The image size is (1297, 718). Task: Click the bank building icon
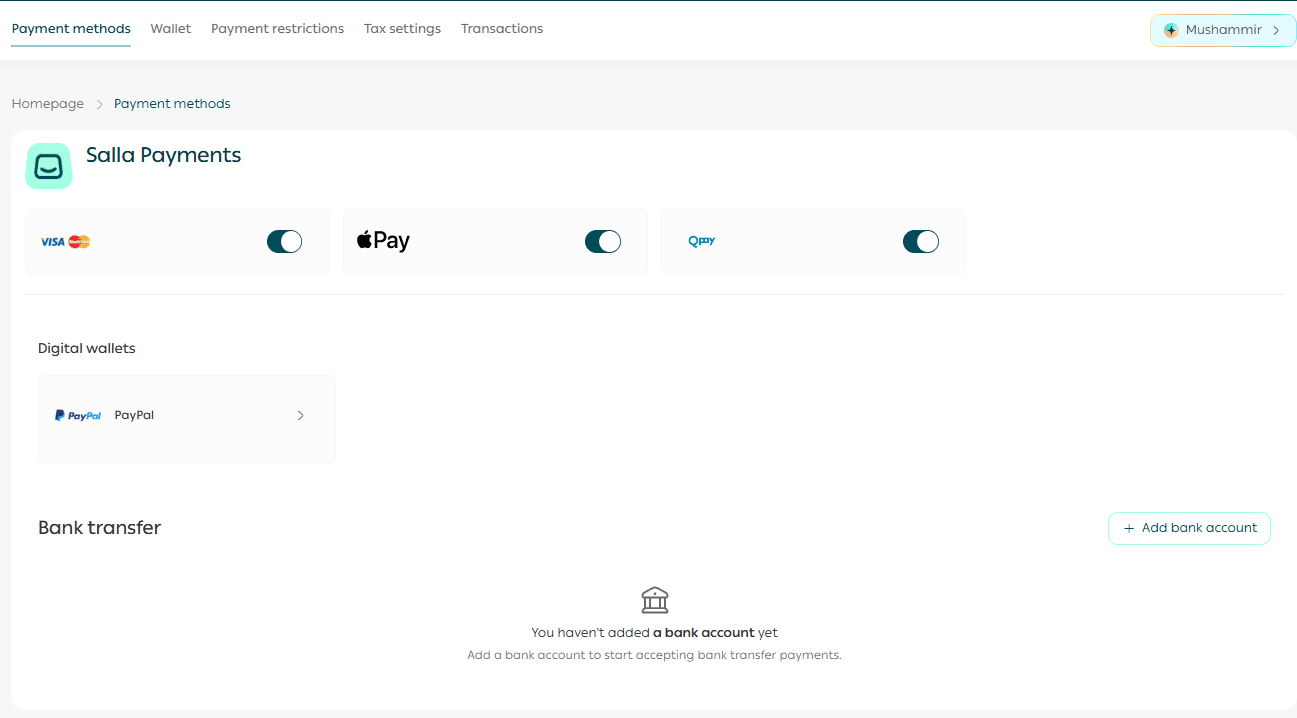pos(655,600)
